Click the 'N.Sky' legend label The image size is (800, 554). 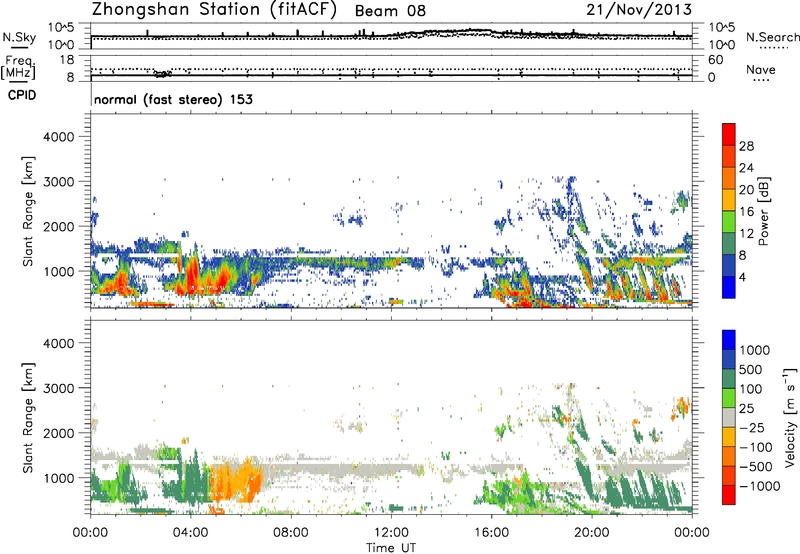pos(19,37)
